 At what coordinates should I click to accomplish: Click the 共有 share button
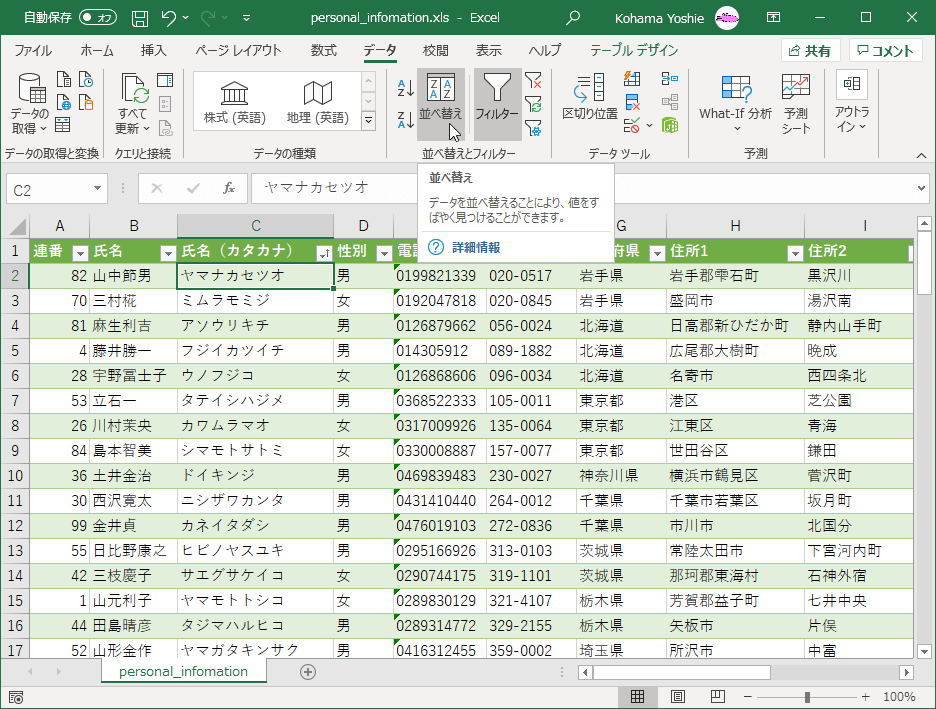coord(810,51)
